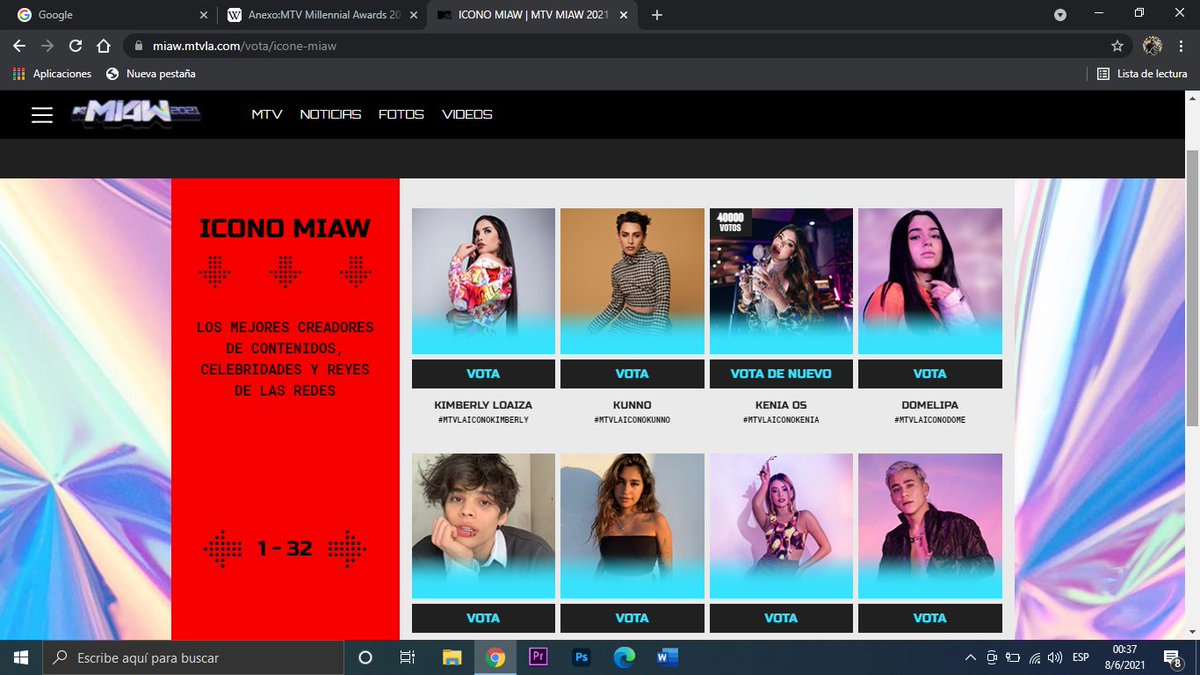Open Microsoft Edge from taskbar
The width and height of the screenshot is (1200, 675).
(624, 657)
